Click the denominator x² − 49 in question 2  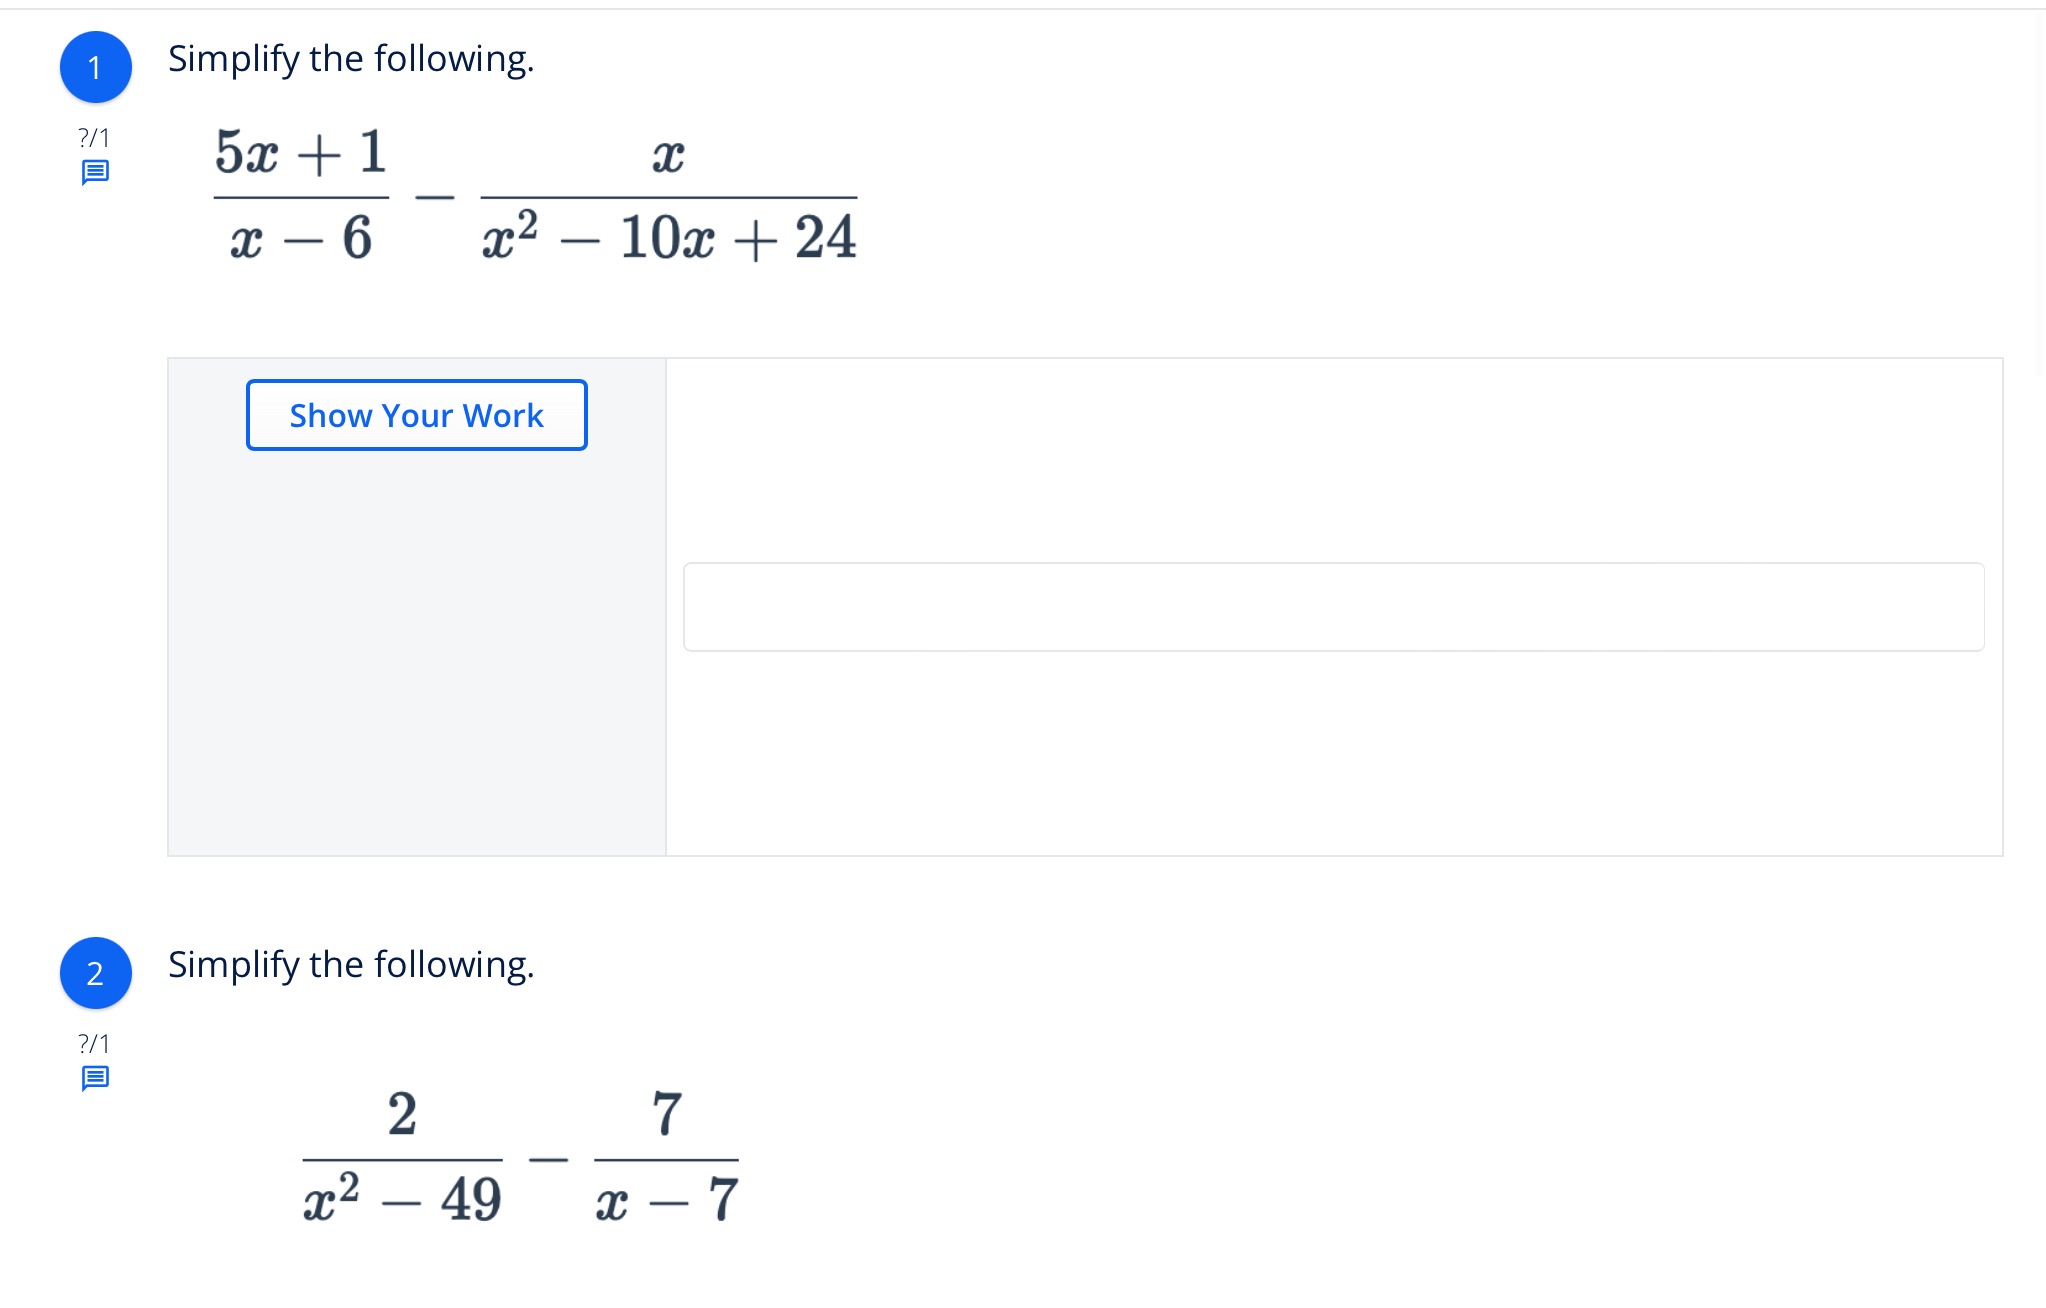coord(402,1199)
